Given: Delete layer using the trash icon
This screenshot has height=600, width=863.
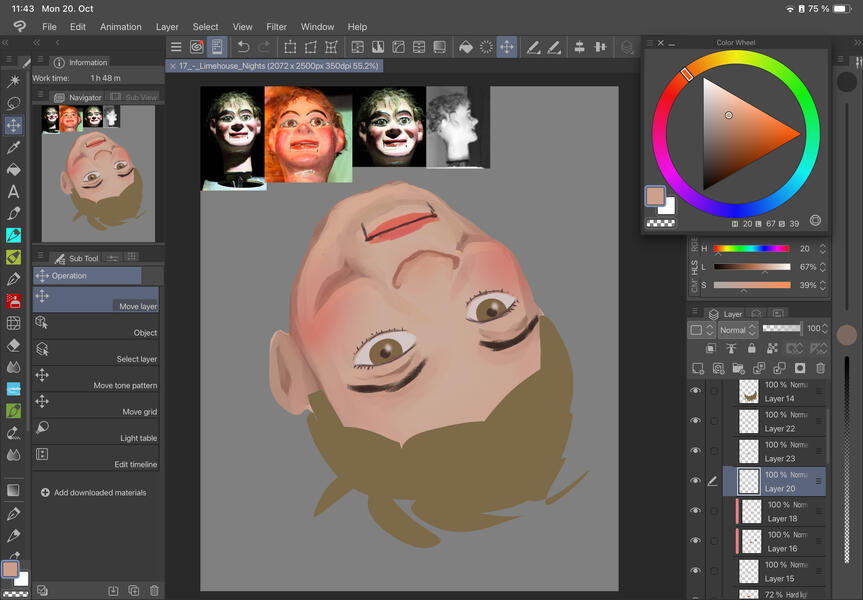Looking at the screenshot, I should 820,368.
